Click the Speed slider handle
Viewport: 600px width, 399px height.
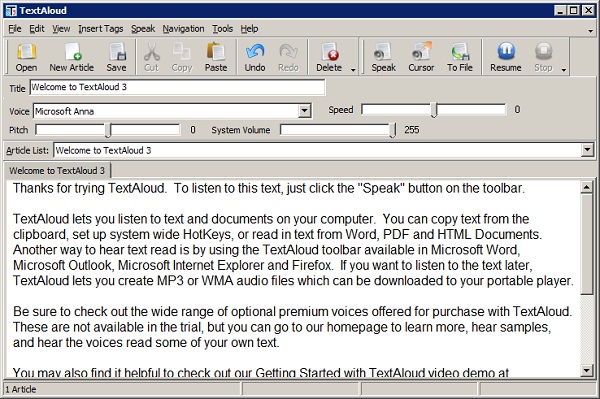pos(434,110)
